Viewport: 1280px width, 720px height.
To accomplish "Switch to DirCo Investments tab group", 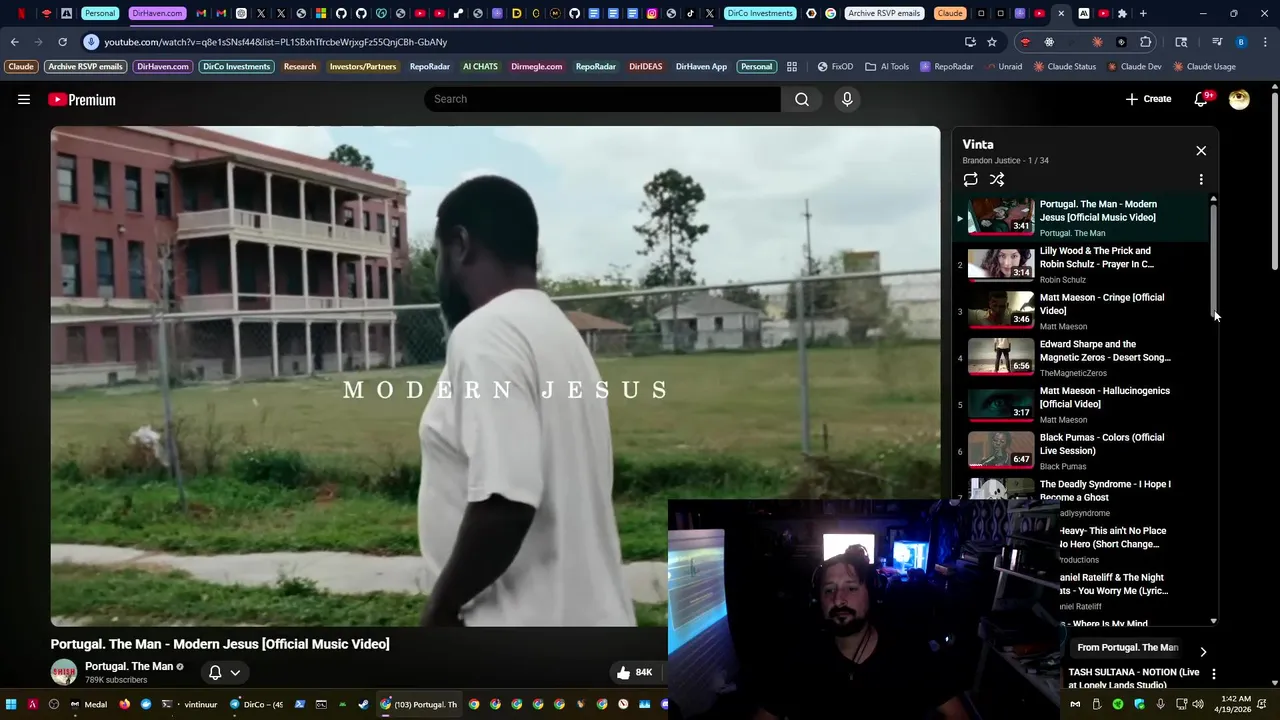I will pos(760,13).
